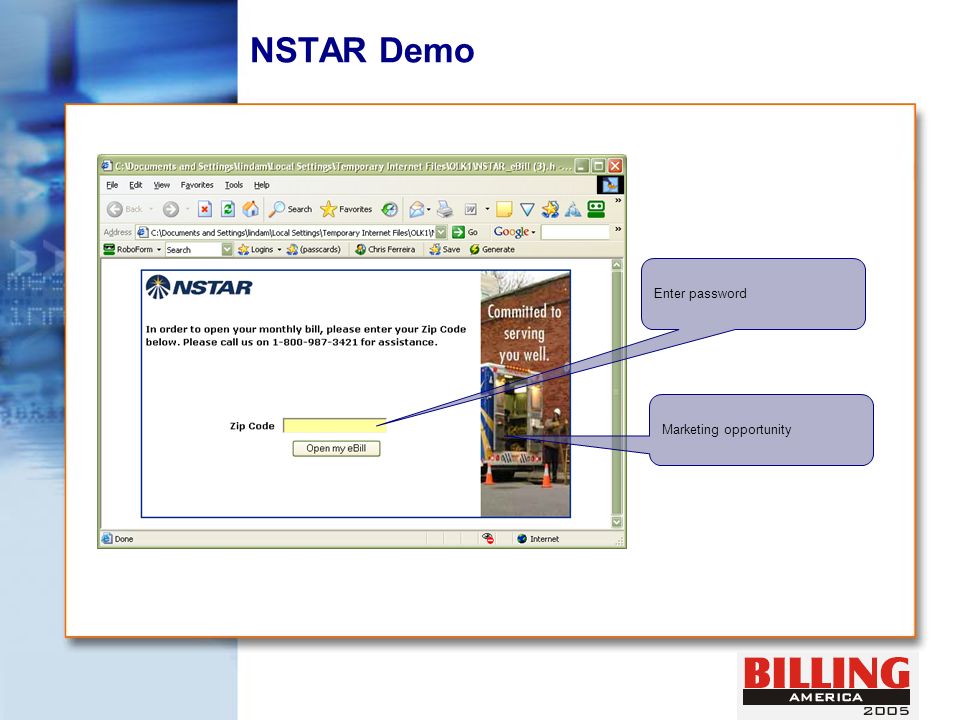Viewport: 960px width, 720px height.
Task: Click the Internet zone globe in status bar
Action: coord(522,539)
